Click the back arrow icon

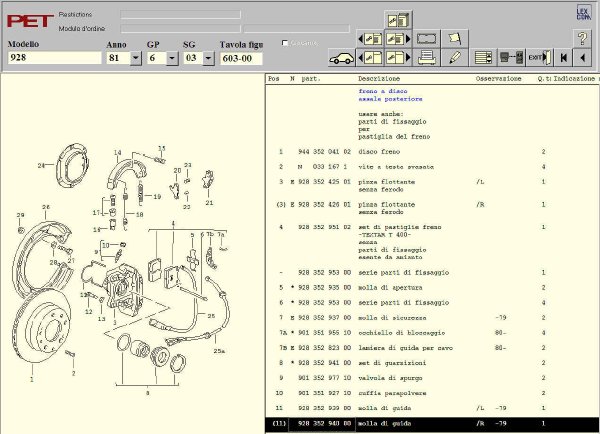coord(582,58)
